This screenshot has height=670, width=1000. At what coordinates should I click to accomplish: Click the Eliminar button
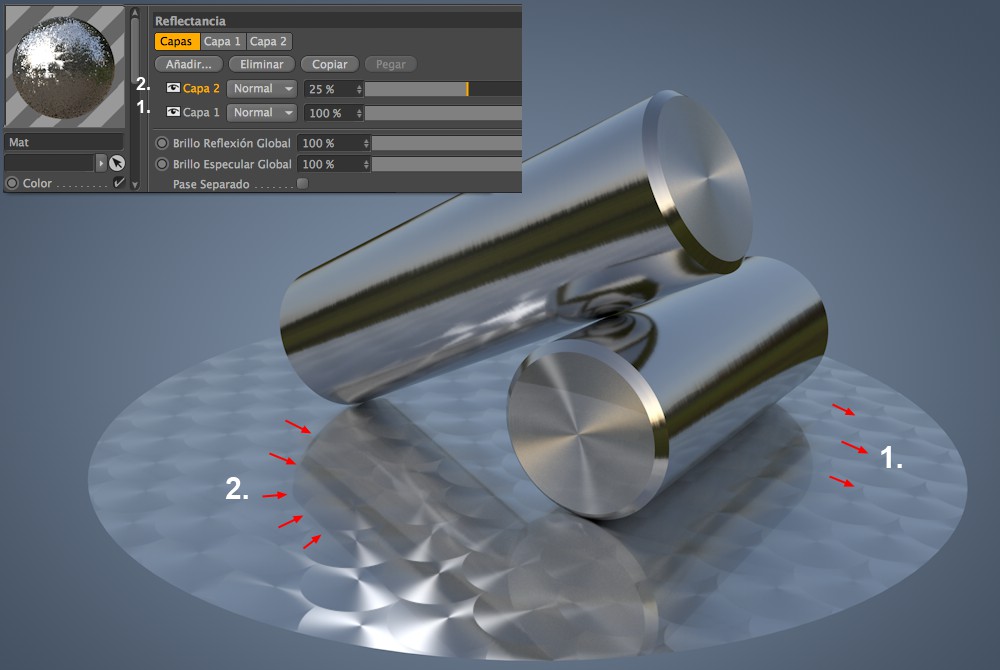click(261, 64)
